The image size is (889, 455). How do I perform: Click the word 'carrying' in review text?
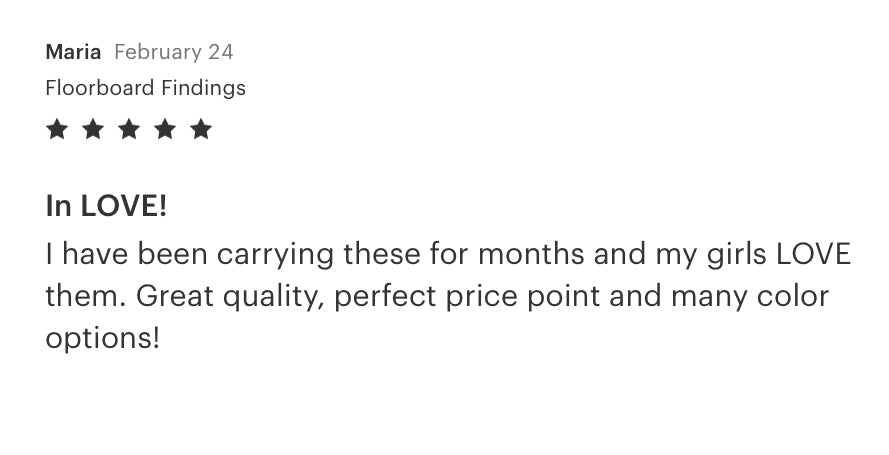tap(275, 254)
